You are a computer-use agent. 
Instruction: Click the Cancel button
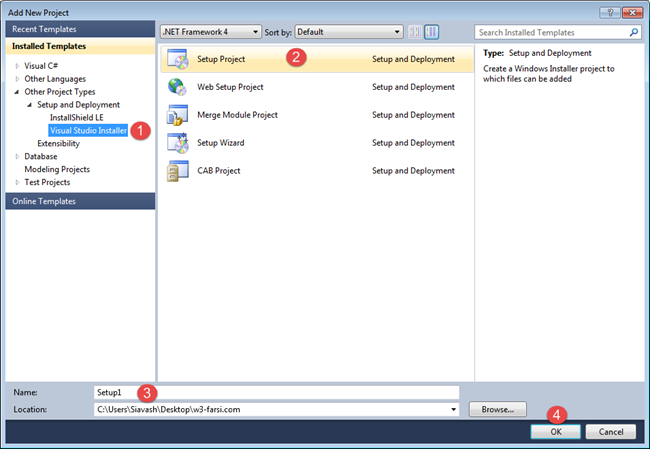(x=611, y=432)
